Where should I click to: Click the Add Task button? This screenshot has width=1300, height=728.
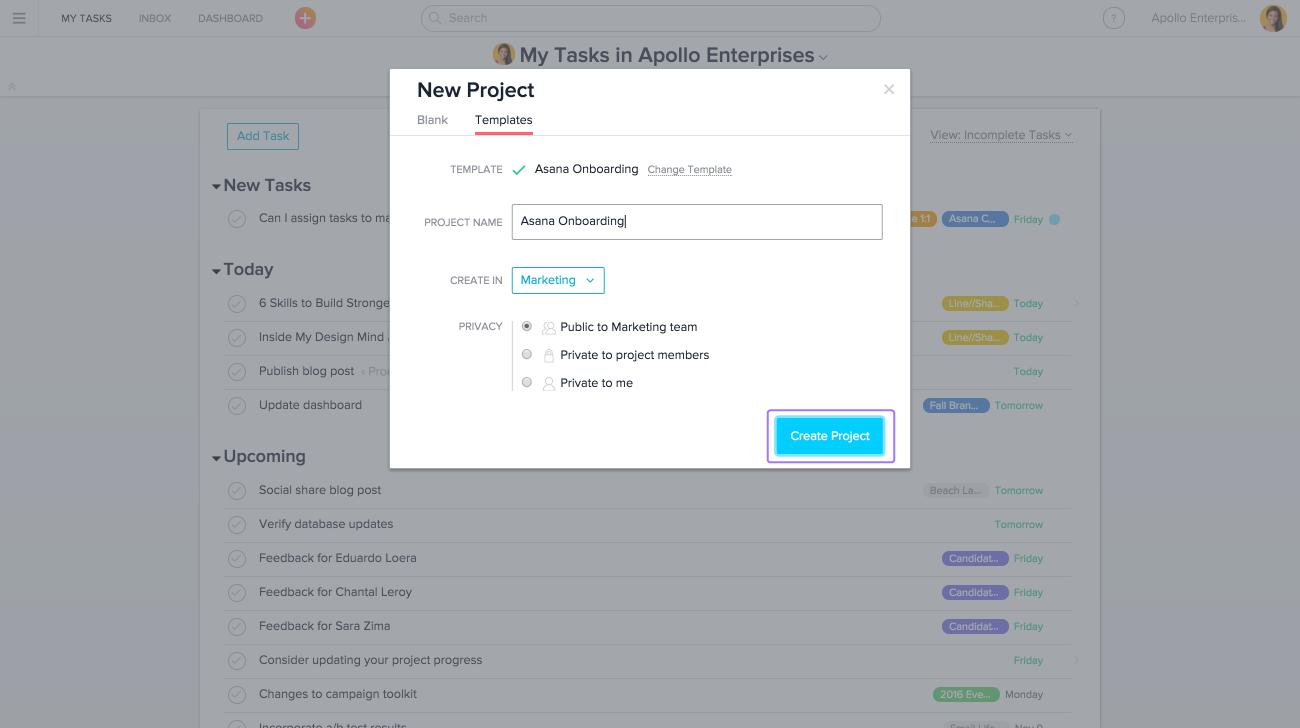coord(263,136)
